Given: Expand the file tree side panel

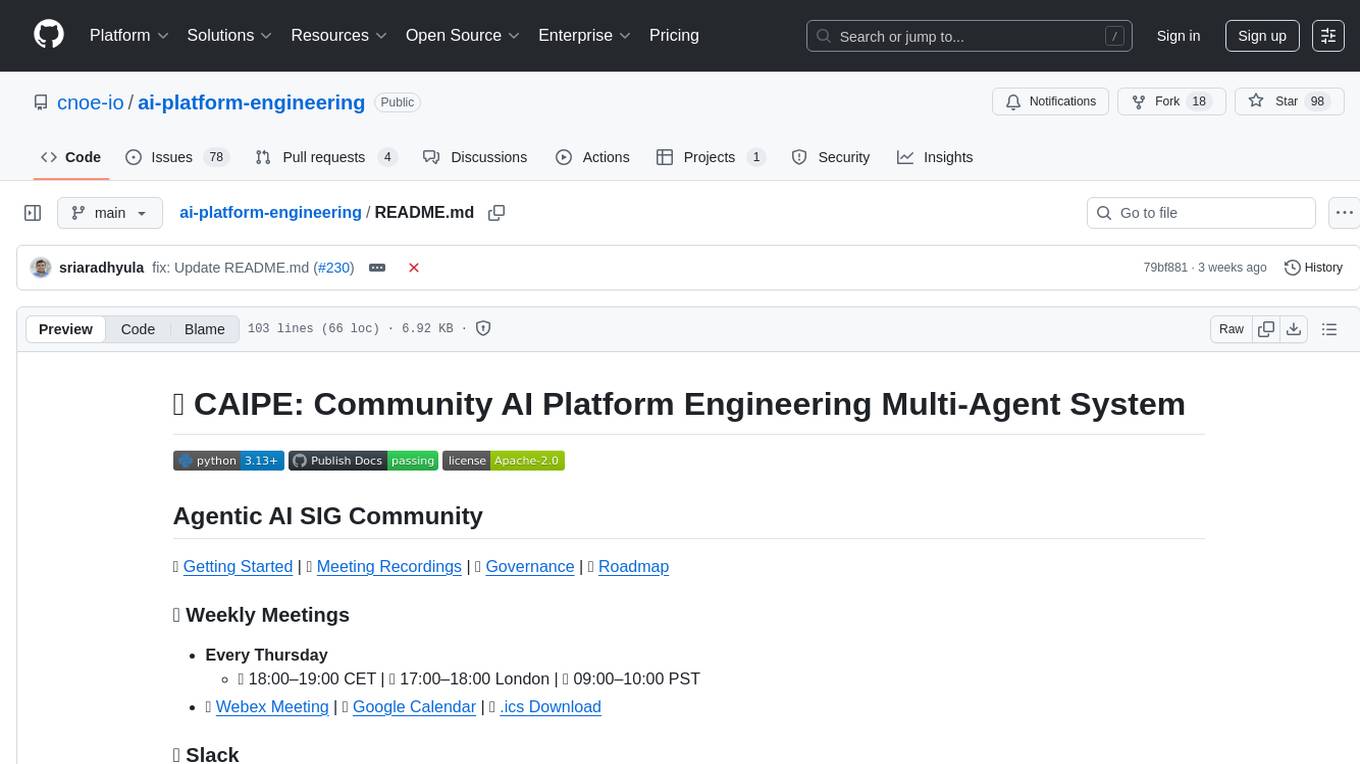Looking at the screenshot, I should tap(33, 213).
